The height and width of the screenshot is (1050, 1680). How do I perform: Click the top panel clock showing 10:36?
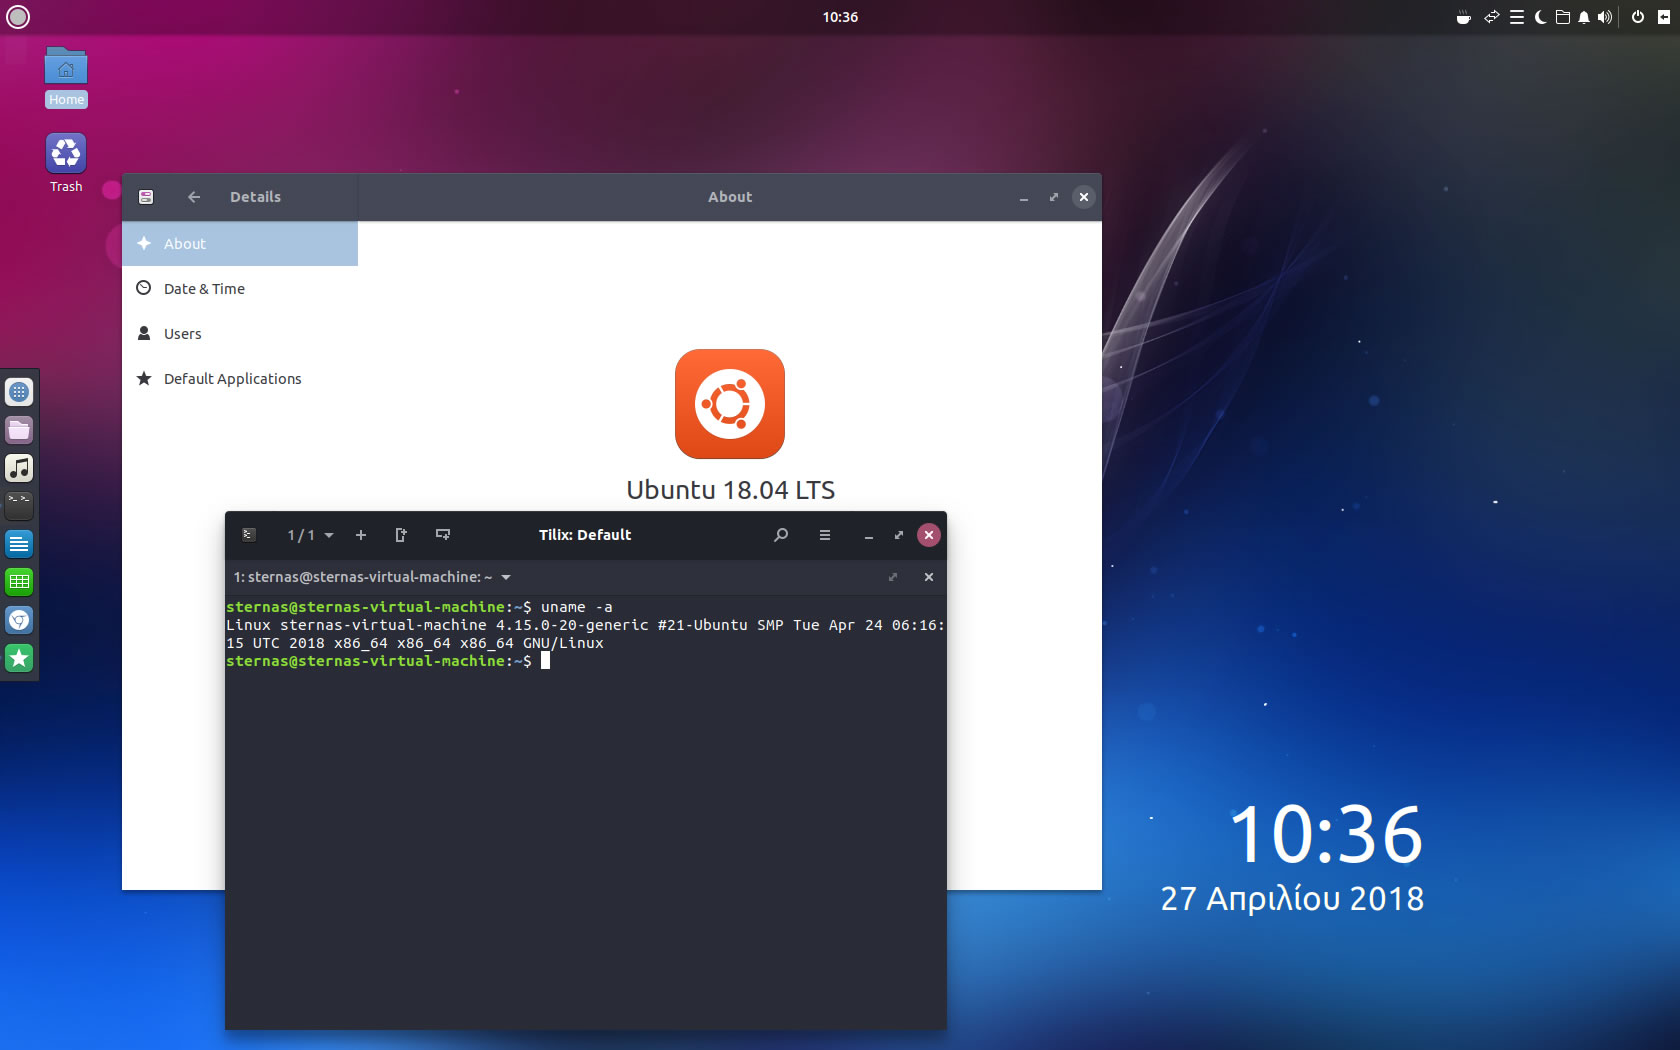[840, 17]
